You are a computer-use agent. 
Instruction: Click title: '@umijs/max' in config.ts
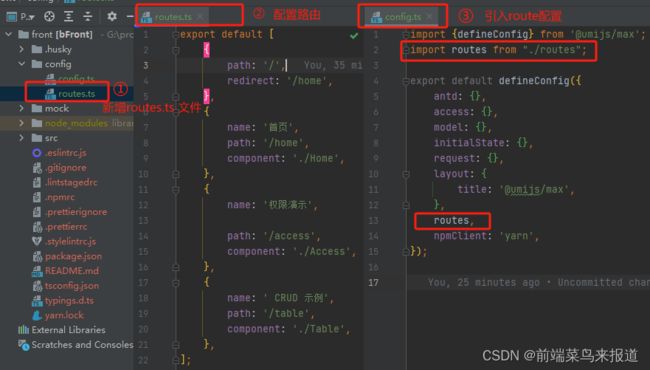click(x=516, y=189)
